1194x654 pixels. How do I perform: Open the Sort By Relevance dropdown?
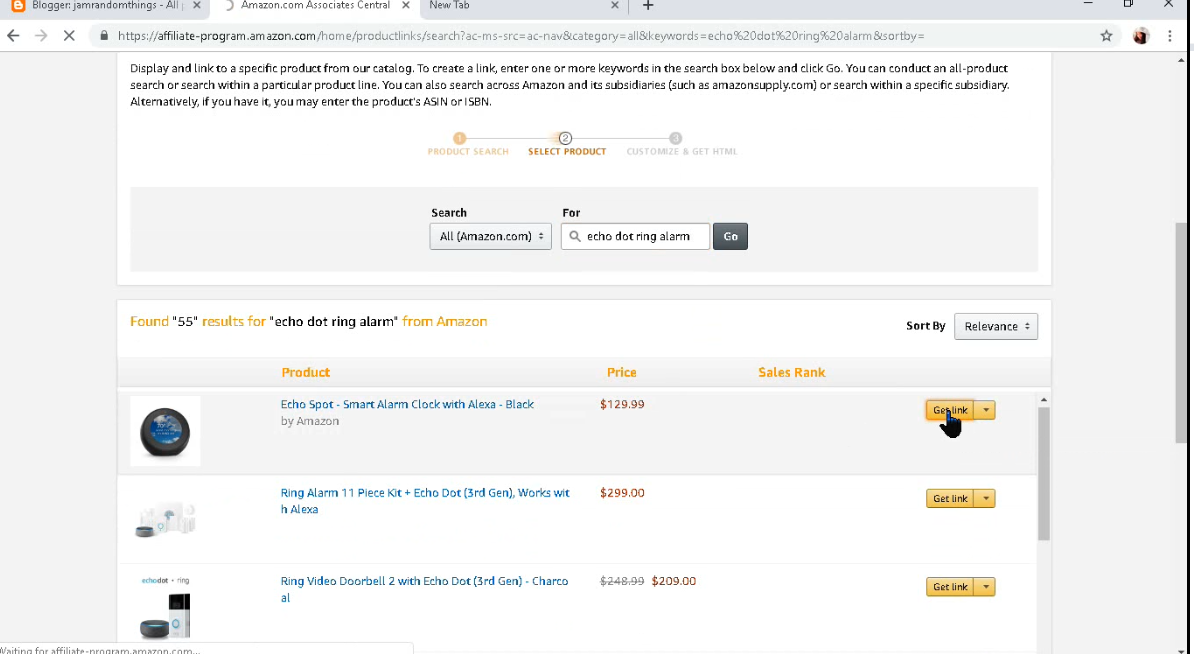pos(995,326)
